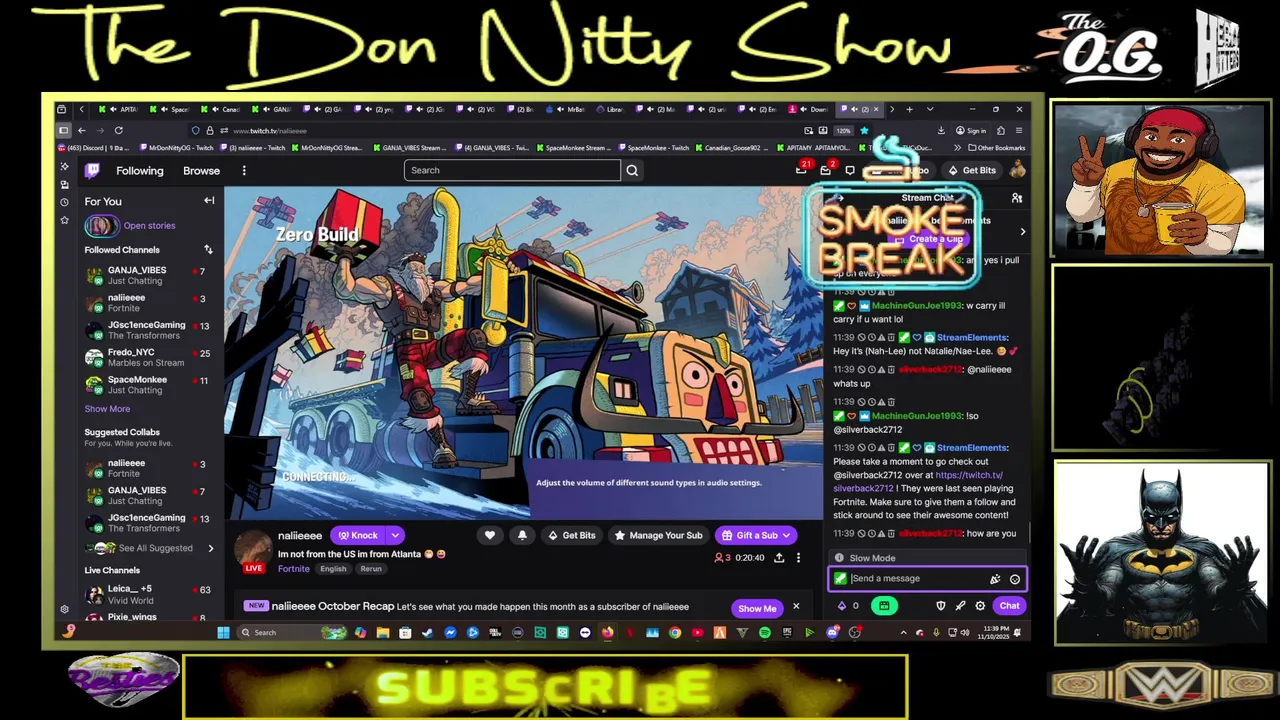Reload the browser page
The image size is (1280, 720).
(118, 131)
